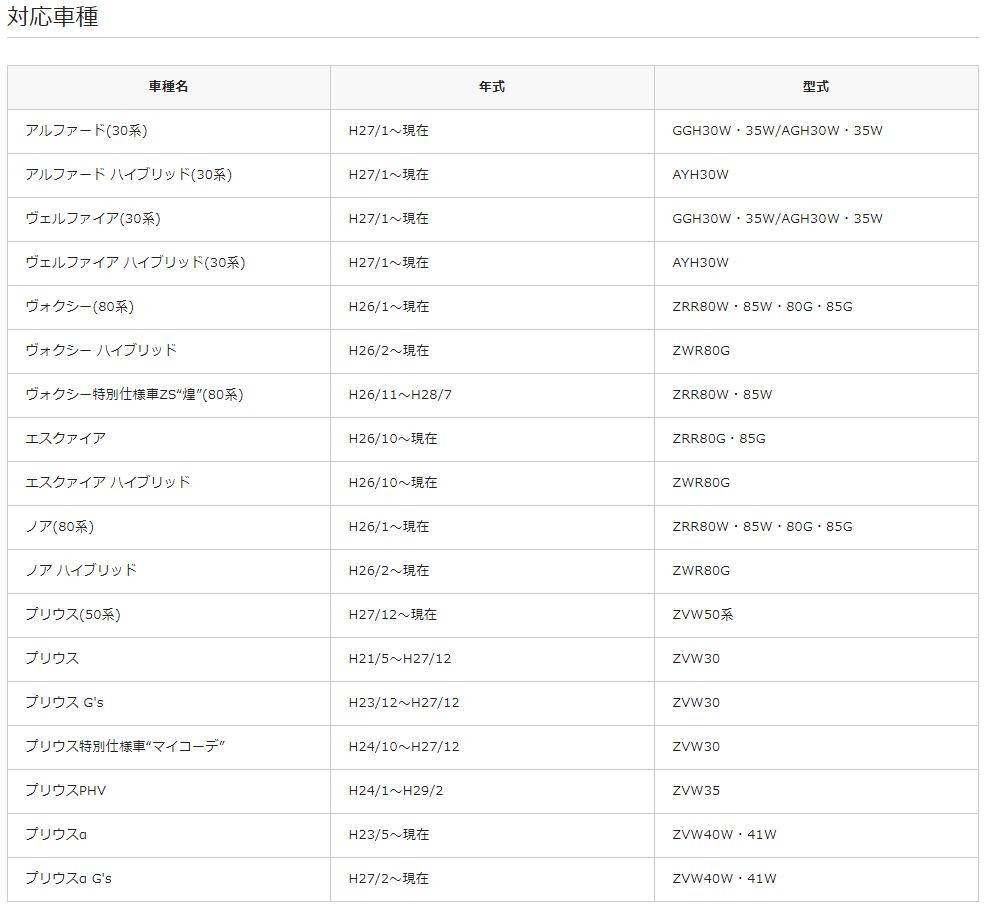Click year H23/5～現在 cell
The height and width of the screenshot is (912, 985).
pos(492,834)
